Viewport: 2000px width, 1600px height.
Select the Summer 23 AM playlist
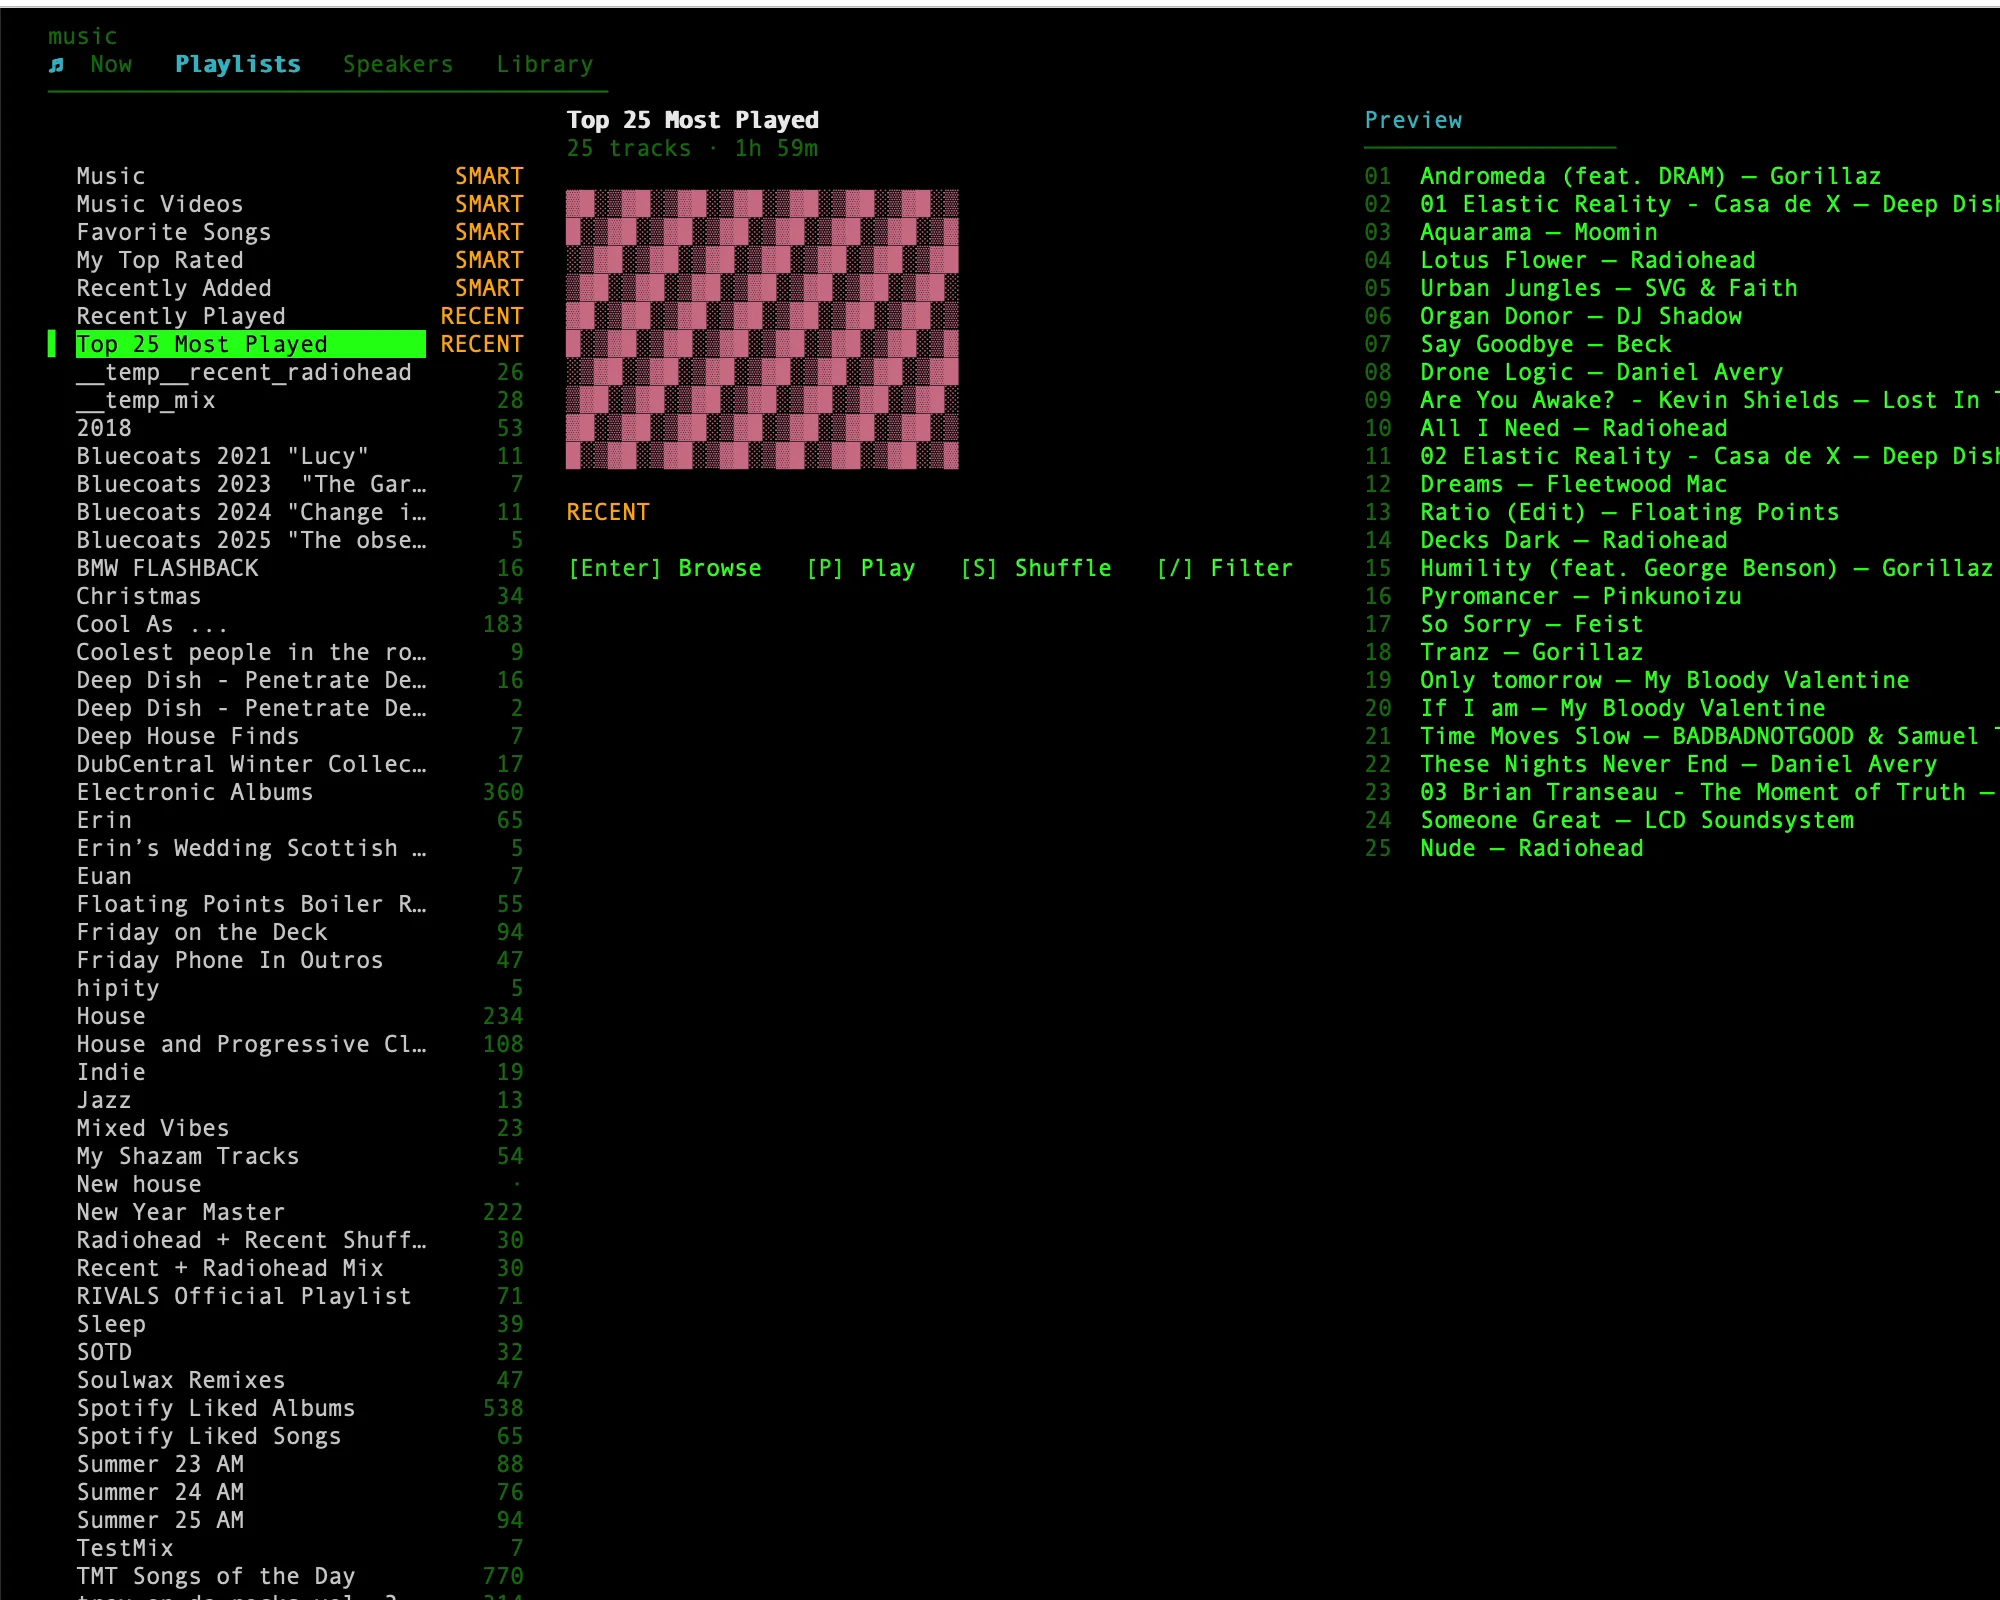point(300,1464)
